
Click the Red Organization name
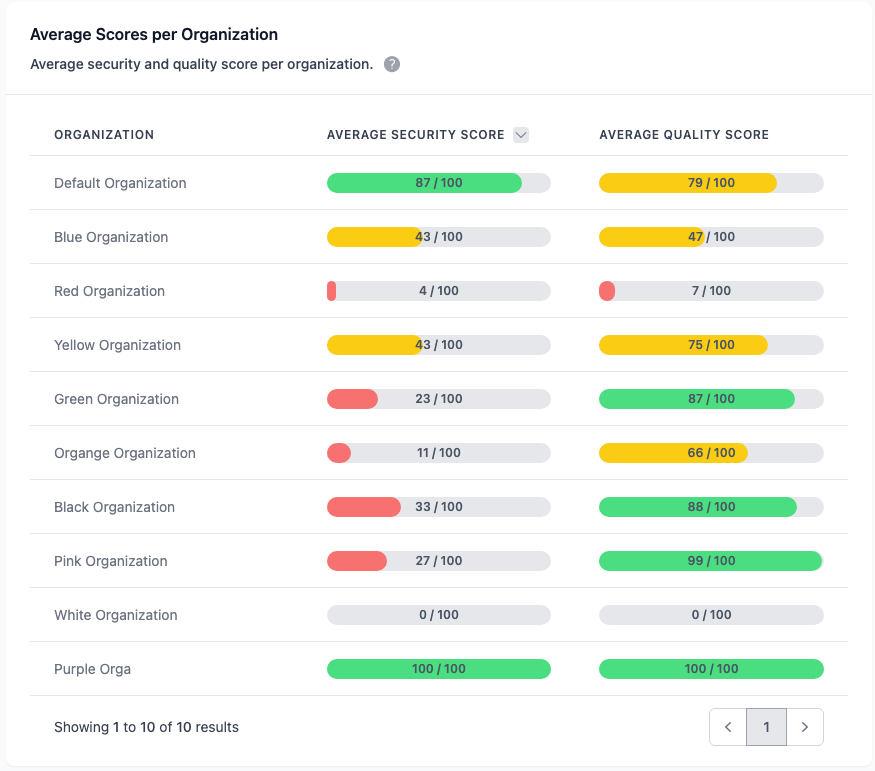click(109, 291)
